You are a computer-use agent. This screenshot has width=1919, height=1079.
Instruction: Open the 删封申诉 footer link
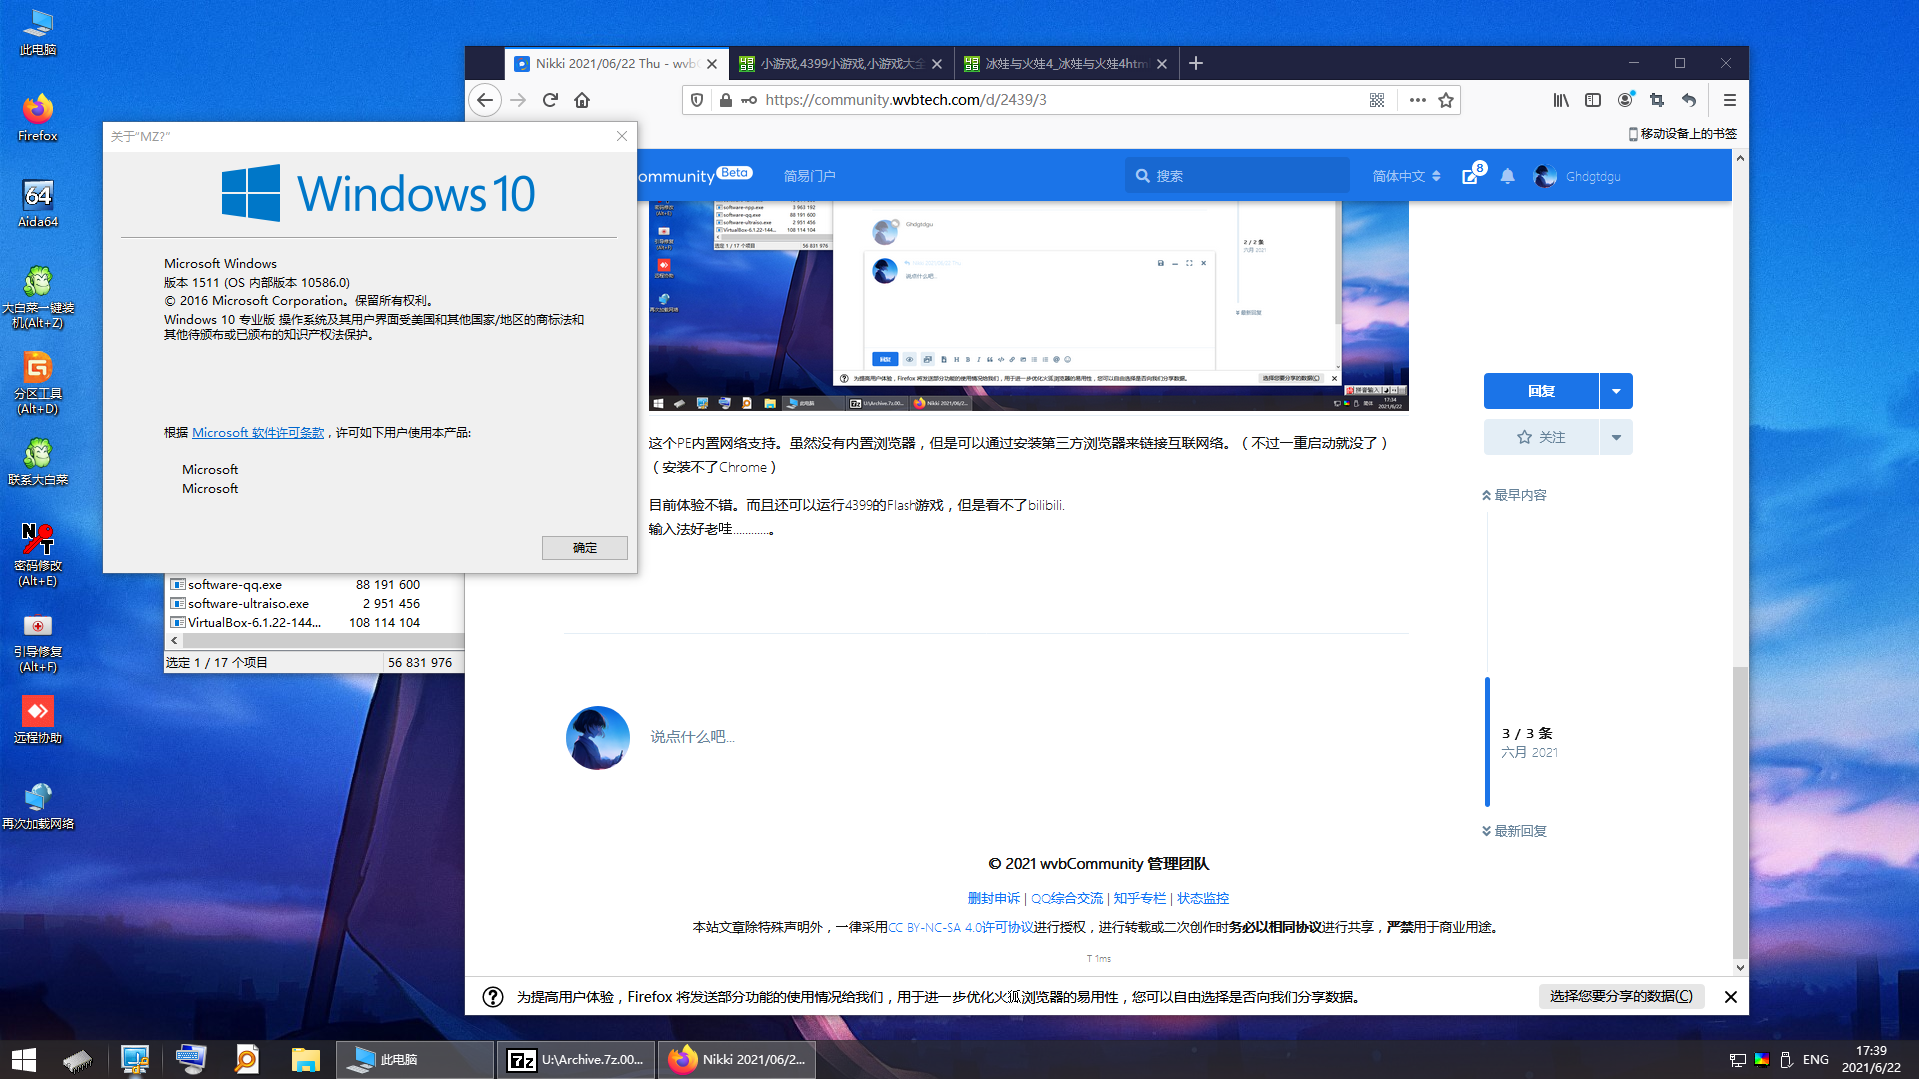993,898
